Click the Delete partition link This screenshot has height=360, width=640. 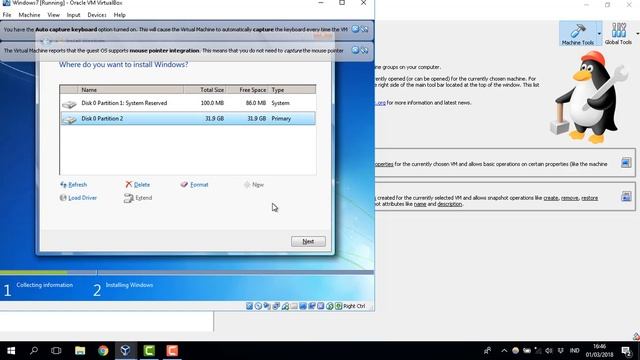pos(138,184)
